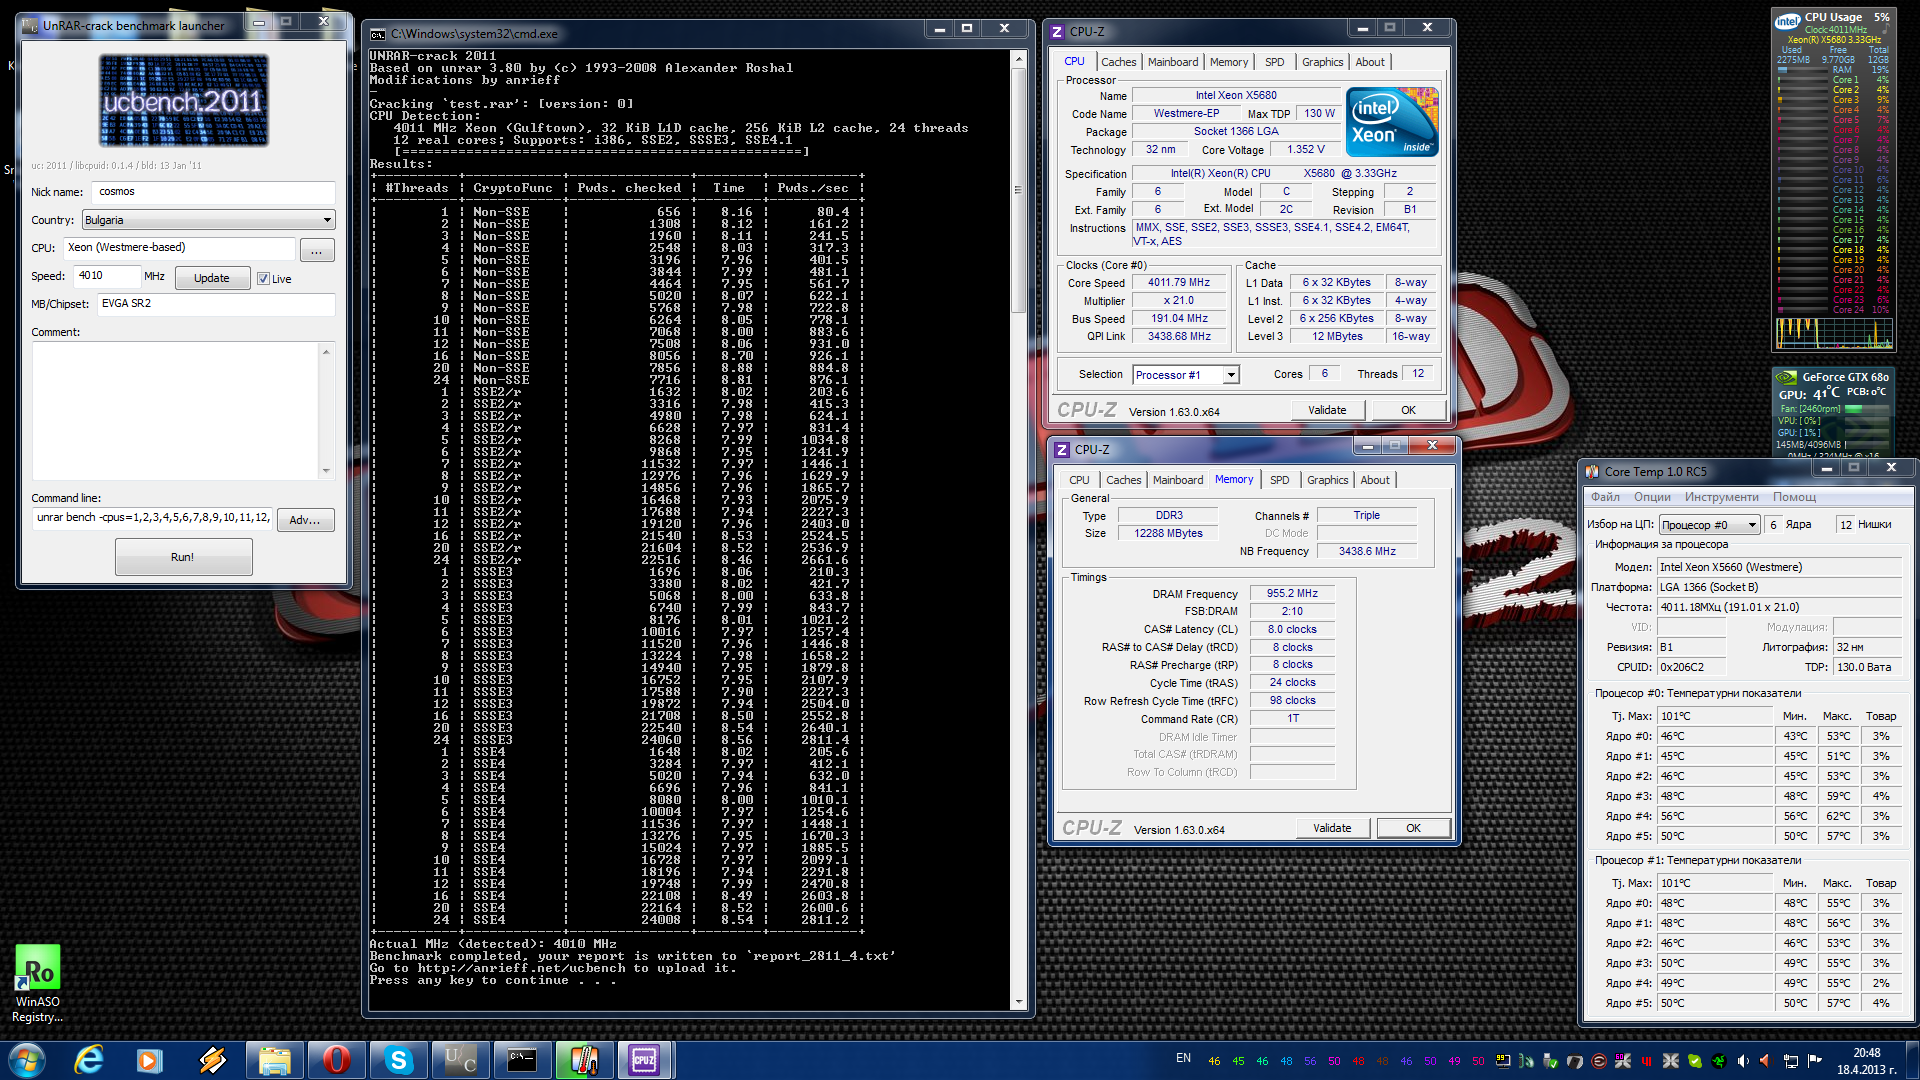
Task: Click the Intel badge in CPU Usage gadget
Action: [1787, 21]
